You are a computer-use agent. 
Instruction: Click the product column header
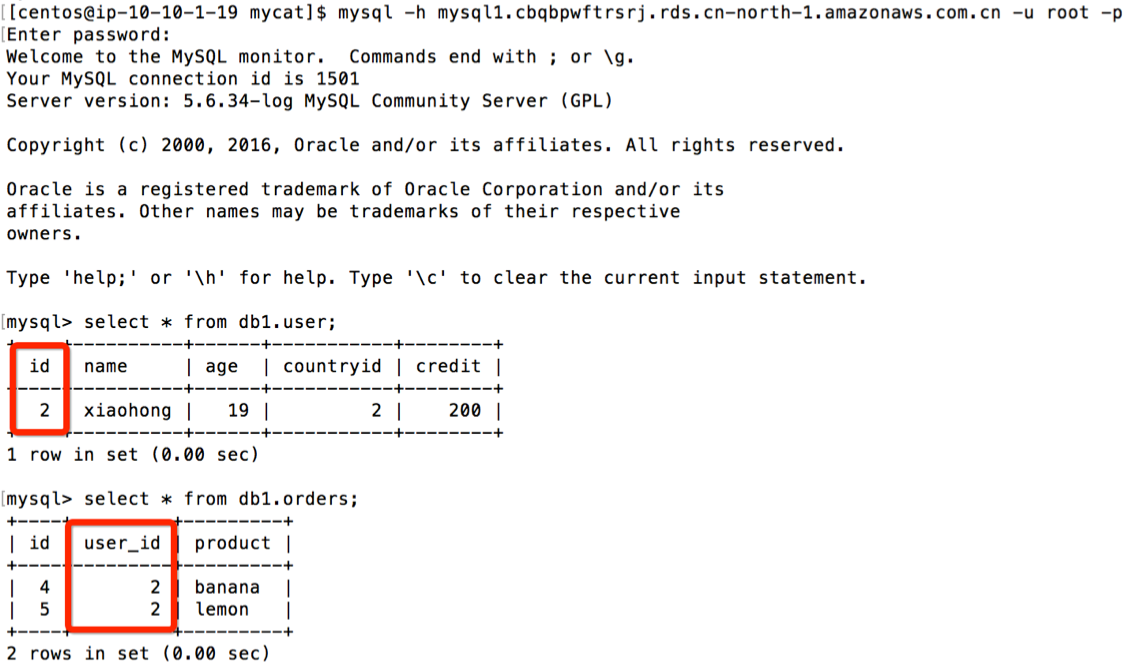232,543
